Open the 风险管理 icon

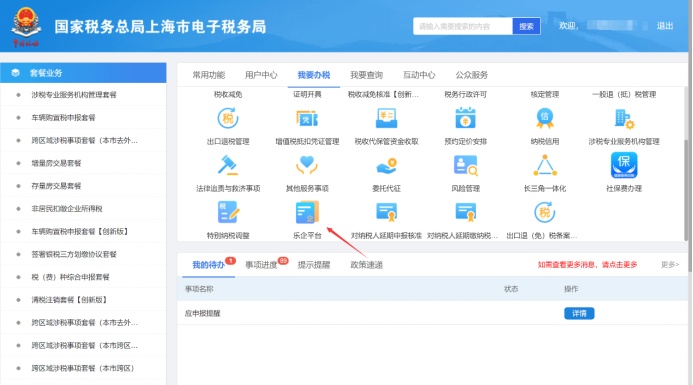pyautogui.click(x=465, y=166)
